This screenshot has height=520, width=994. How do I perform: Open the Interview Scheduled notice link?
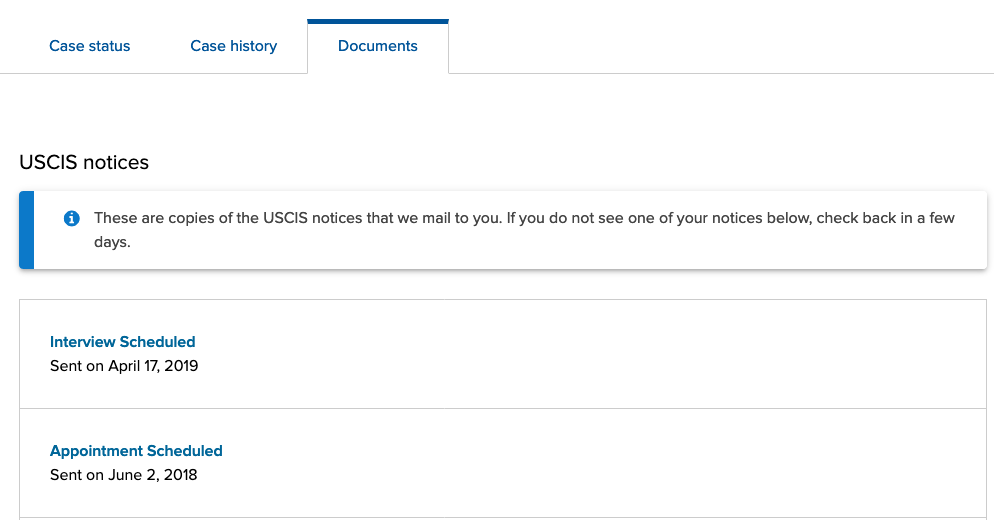tap(123, 342)
